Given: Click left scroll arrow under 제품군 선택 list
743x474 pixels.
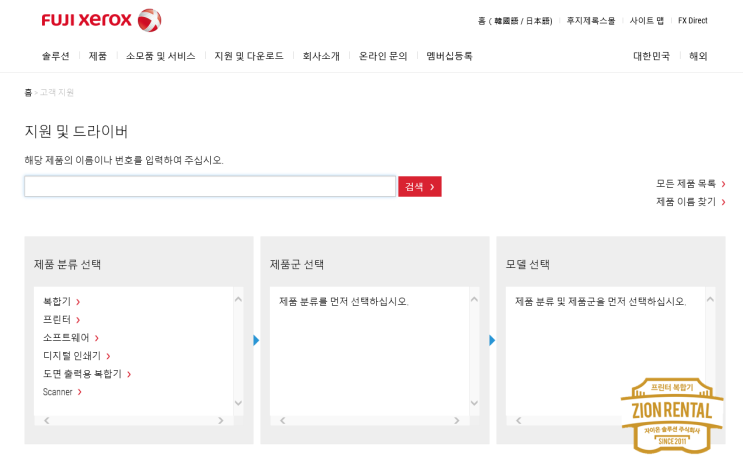Looking at the screenshot, I should (x=282, y=420).
